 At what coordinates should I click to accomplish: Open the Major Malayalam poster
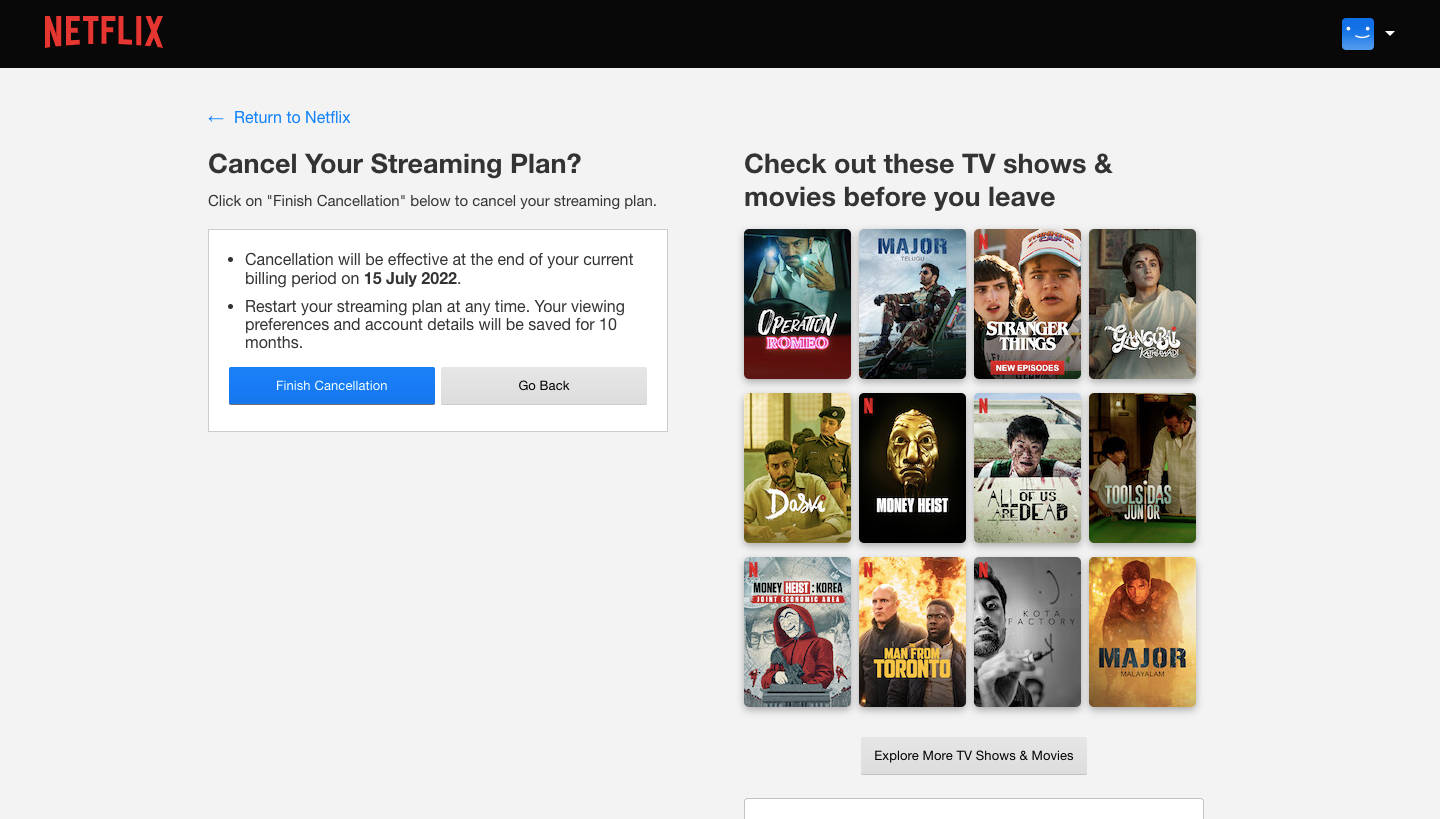pyautogui.click(x=1142, y=631)
